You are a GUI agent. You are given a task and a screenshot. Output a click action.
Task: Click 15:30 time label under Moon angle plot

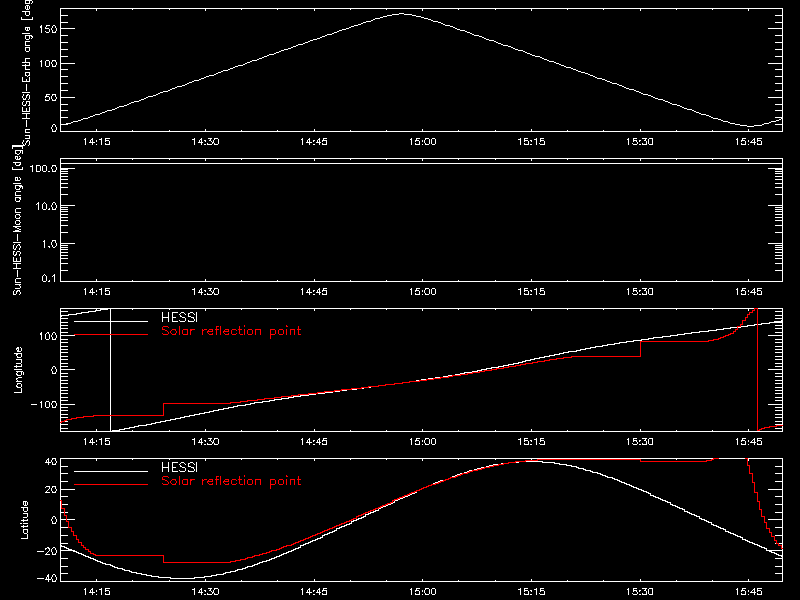click(x=640, y=291)
